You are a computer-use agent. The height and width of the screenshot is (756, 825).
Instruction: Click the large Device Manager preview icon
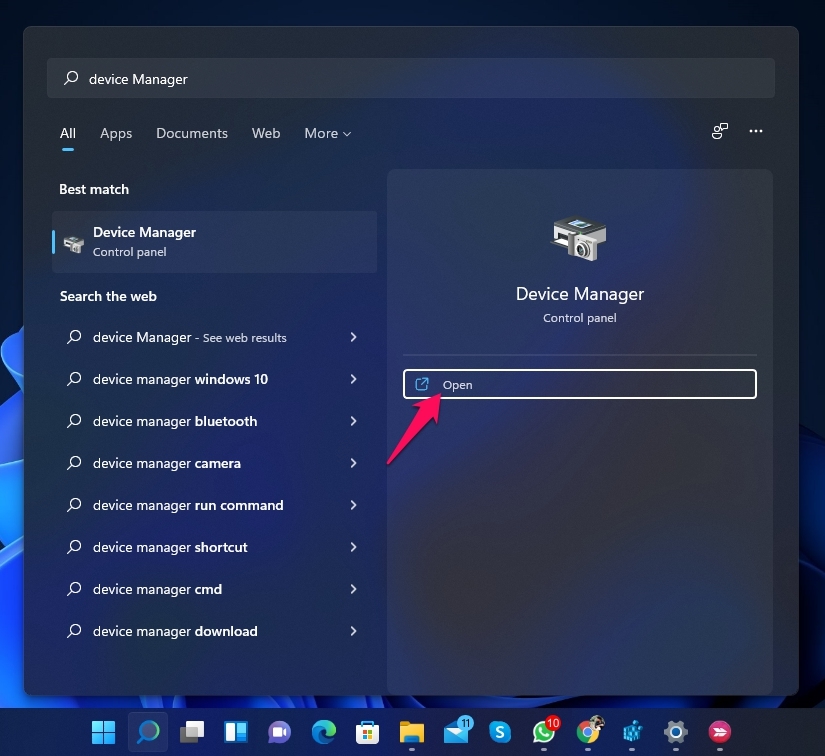pyautogui.click(x=580, y=239)
